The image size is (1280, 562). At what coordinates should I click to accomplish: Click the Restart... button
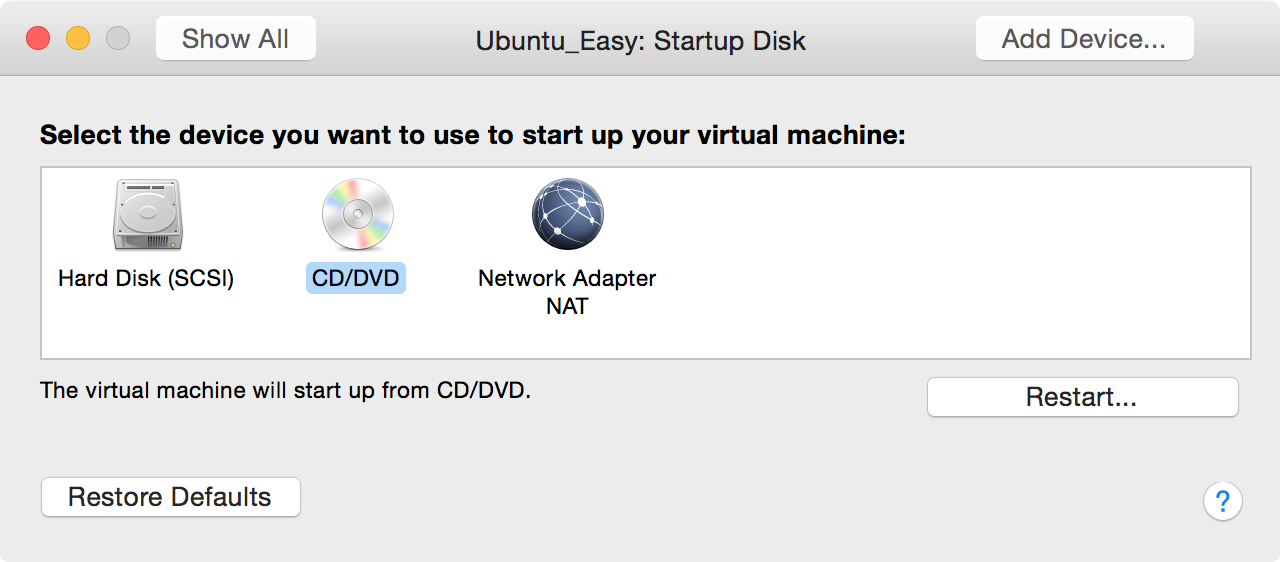click(1082, 397)
